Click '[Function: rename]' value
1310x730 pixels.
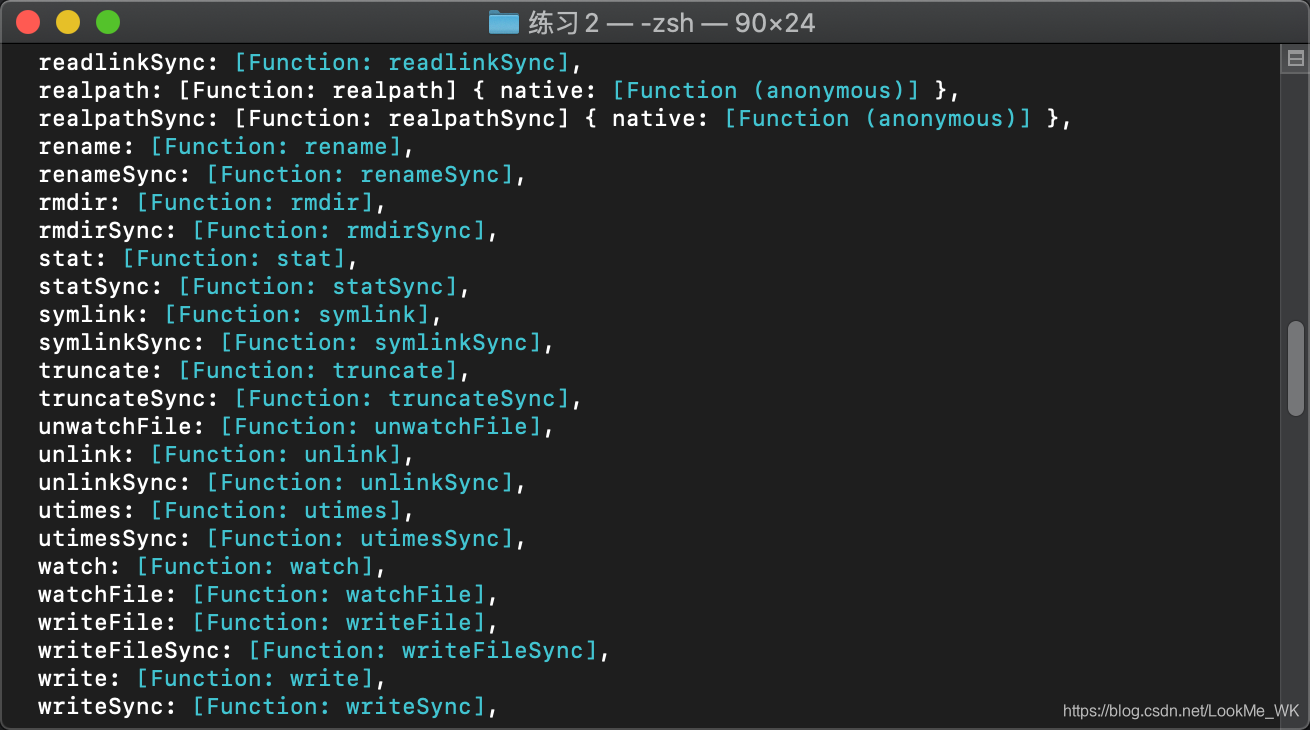[x=276, y=147]
